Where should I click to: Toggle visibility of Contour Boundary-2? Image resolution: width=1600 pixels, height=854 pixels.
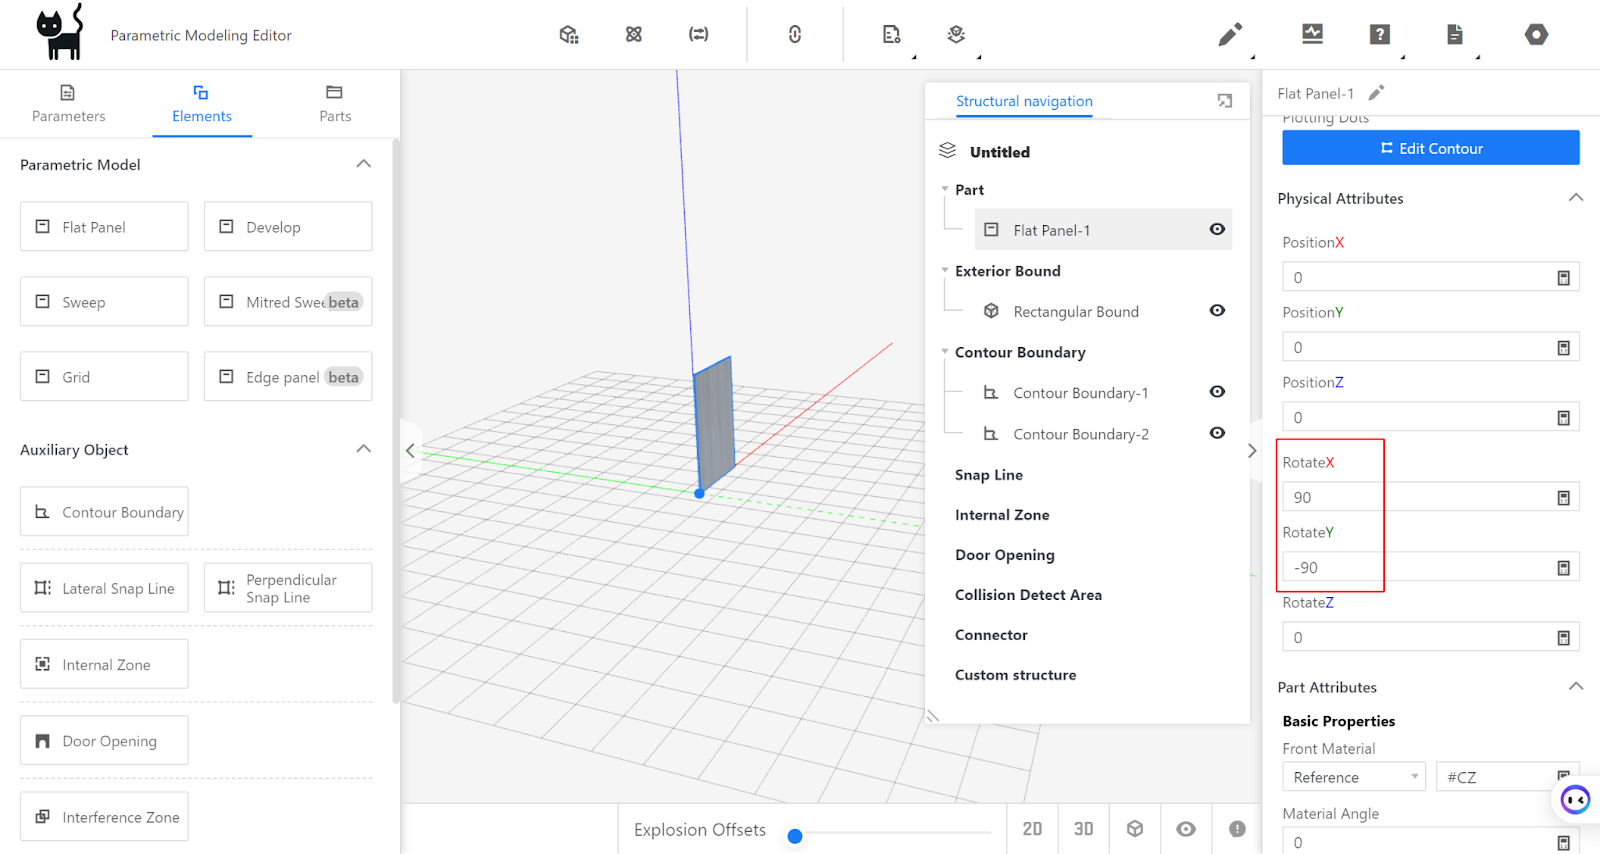coord(1217,433)
